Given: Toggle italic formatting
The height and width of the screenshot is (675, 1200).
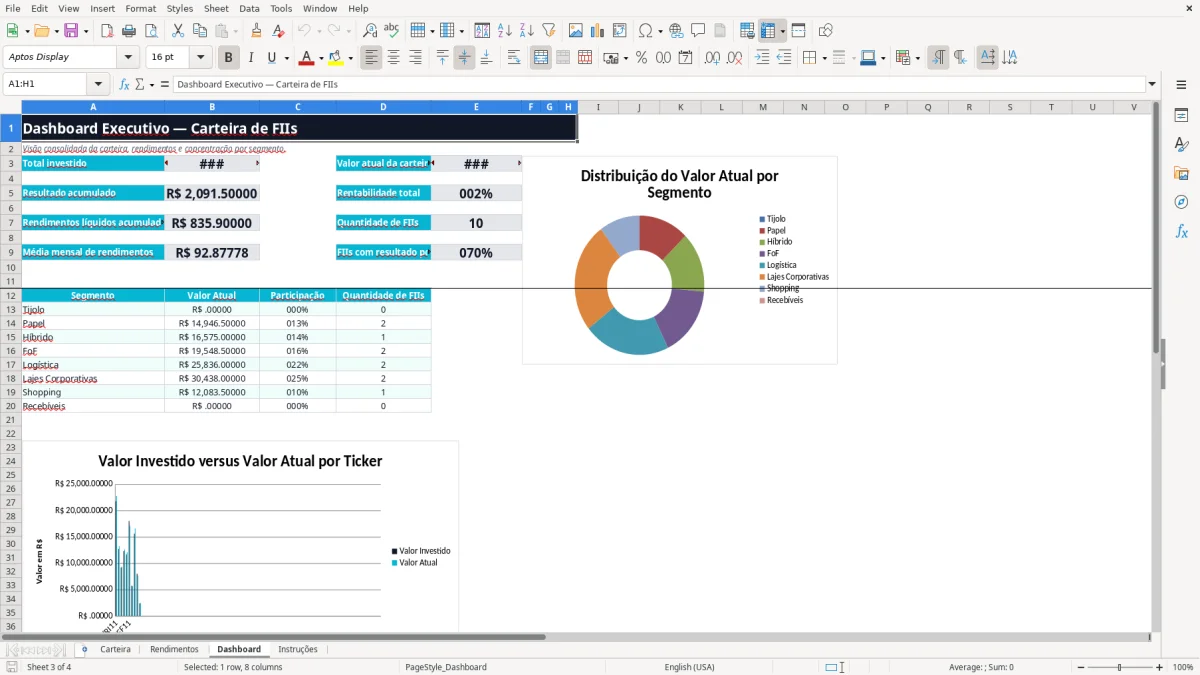Looking at the screenshot, I should tap(251, 58).
